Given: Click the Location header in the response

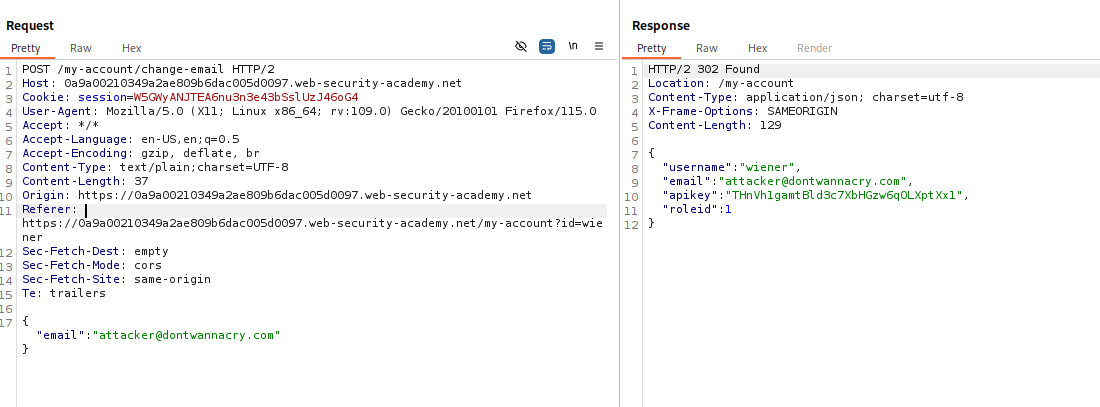Looking at the screenshot, I should 720,83.
